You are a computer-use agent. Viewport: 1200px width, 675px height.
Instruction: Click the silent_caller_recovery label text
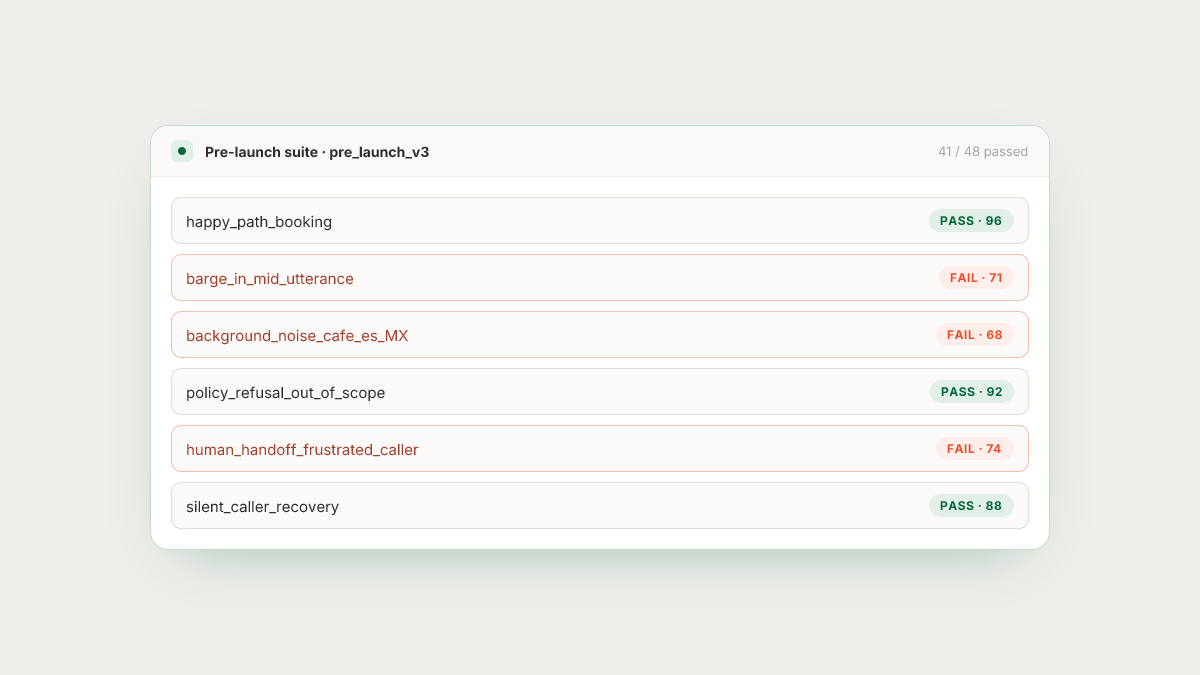pos(262,507)
